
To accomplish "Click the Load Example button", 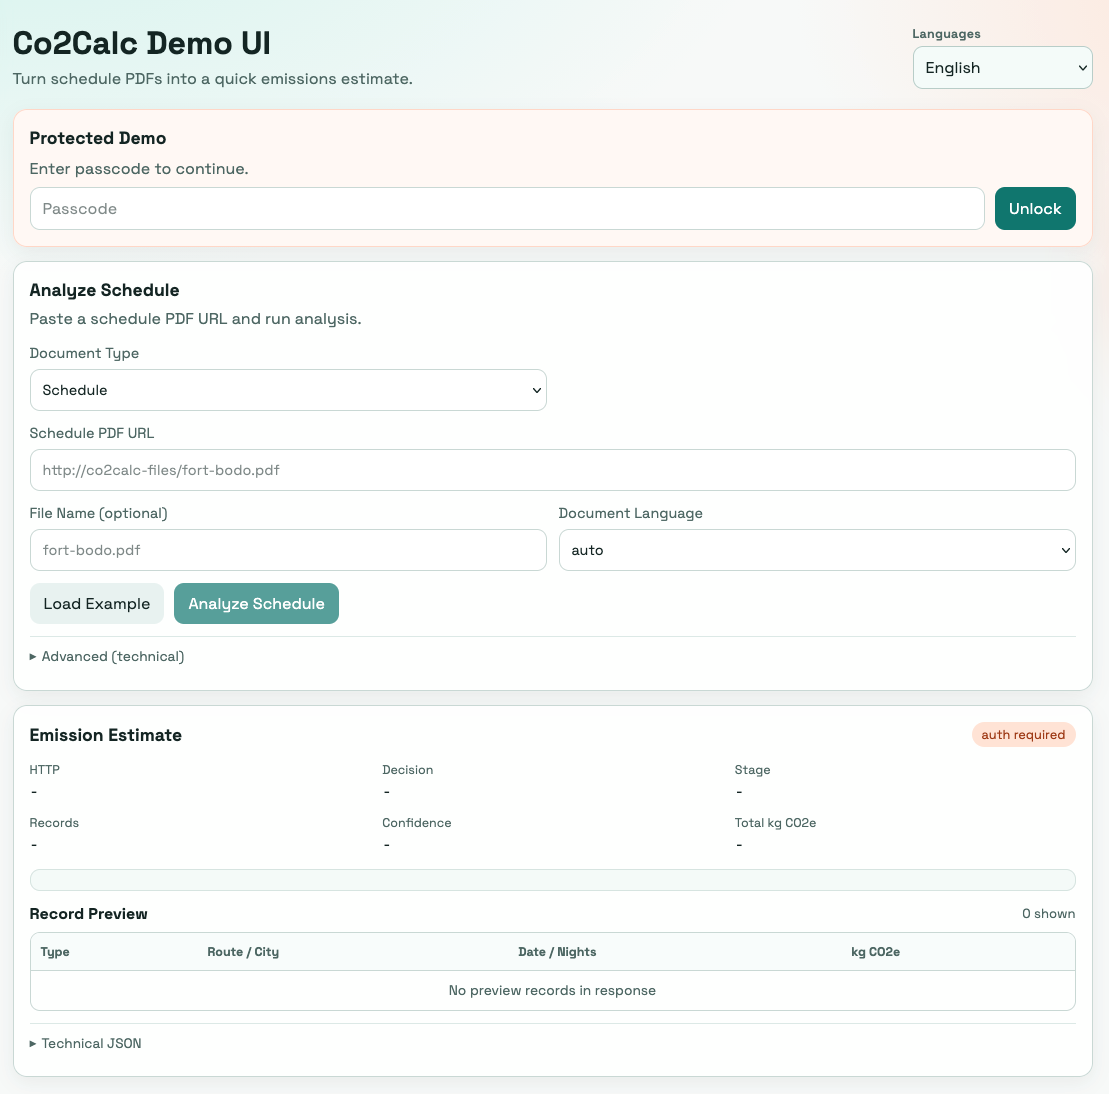I will point(96,604).
